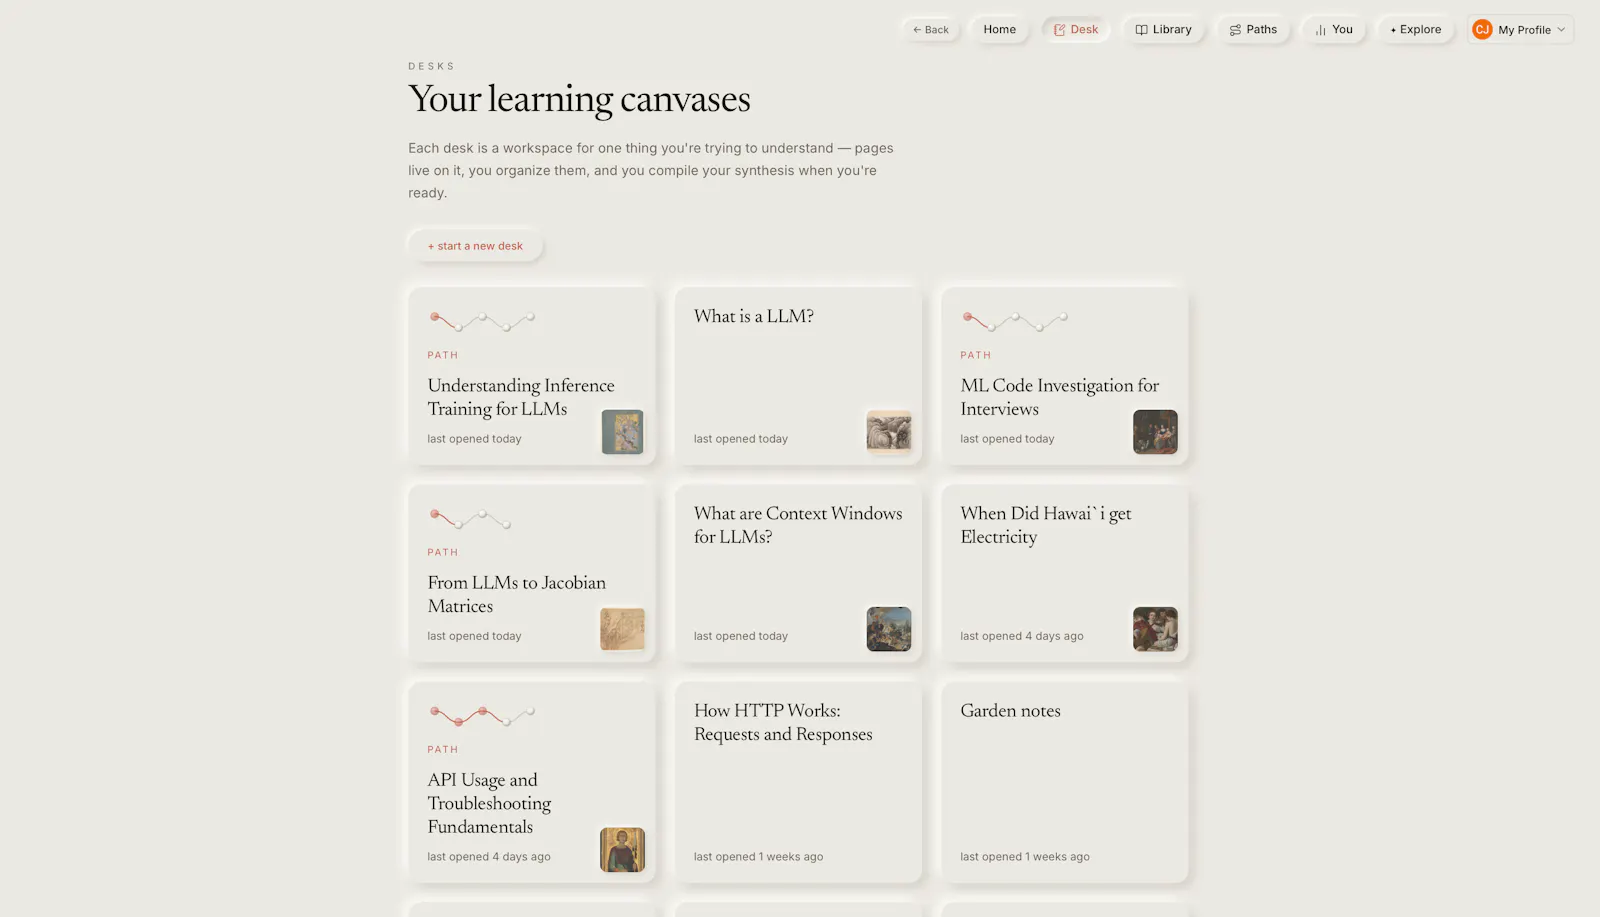Click 'last opened 1 weeks ago' on Garden notes

coord(1025,857)
